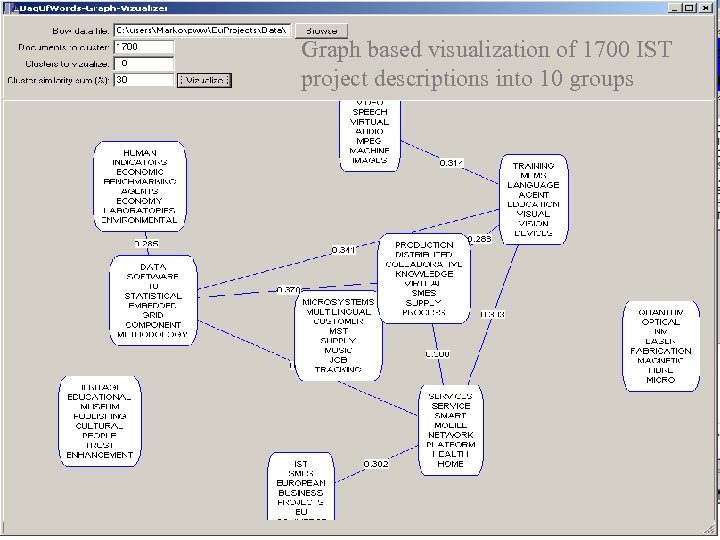
Task: Select the QUANTUM OPTICAL FABRICATION cluster node
Action: [661, 346]
